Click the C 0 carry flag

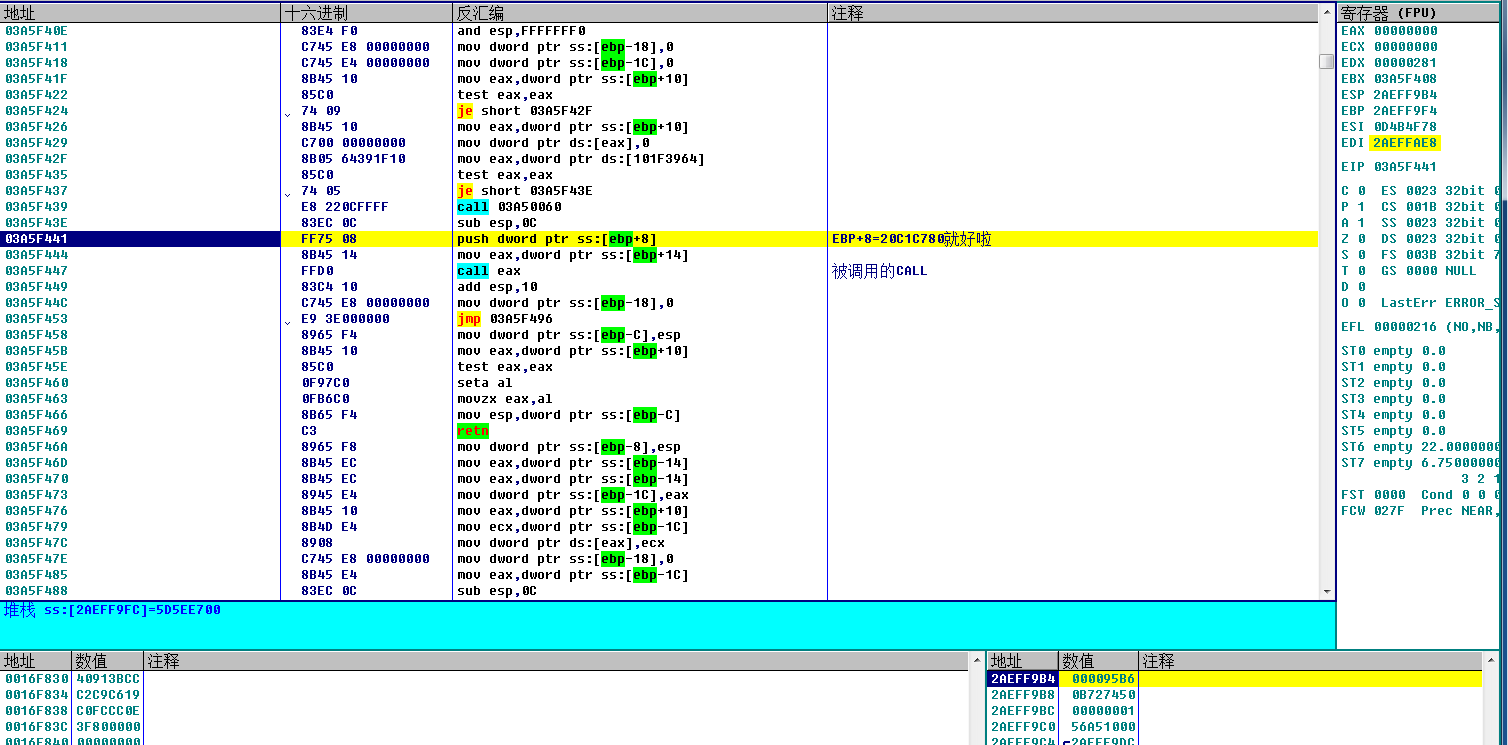(1353, 191)
